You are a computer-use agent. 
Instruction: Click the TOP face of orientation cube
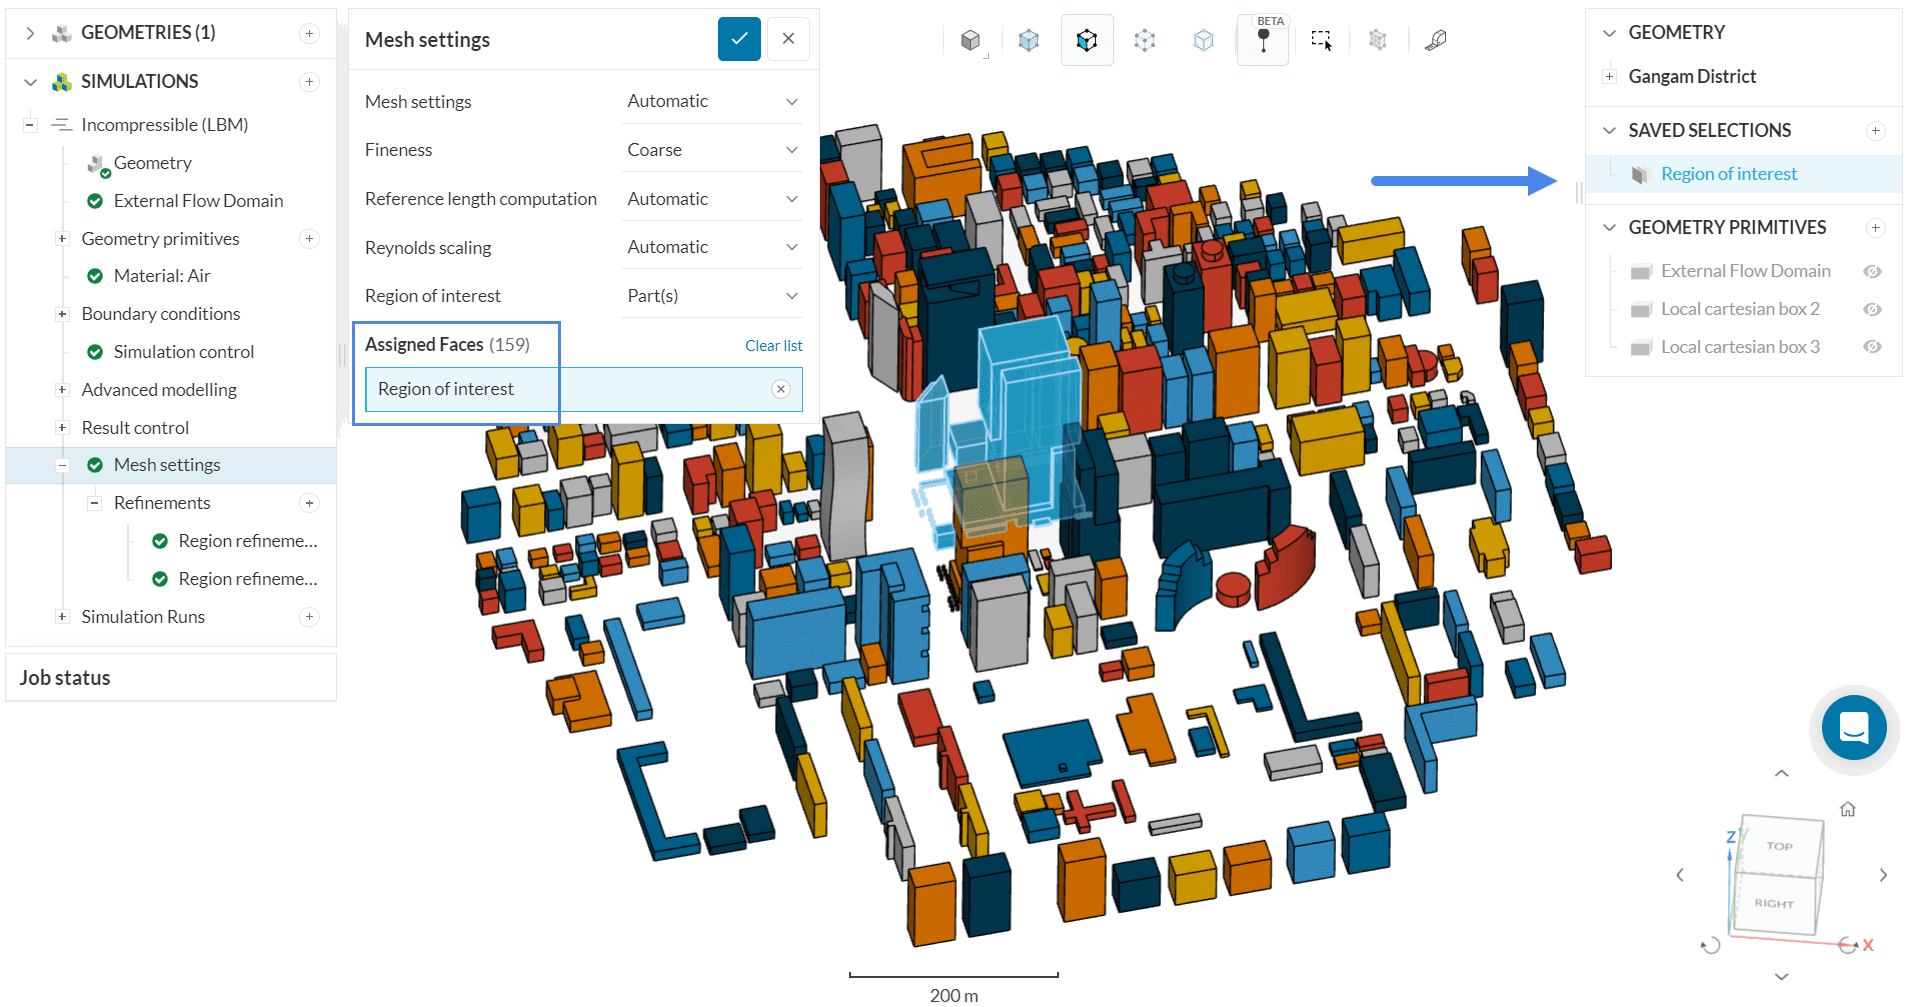coord(1779,846)
